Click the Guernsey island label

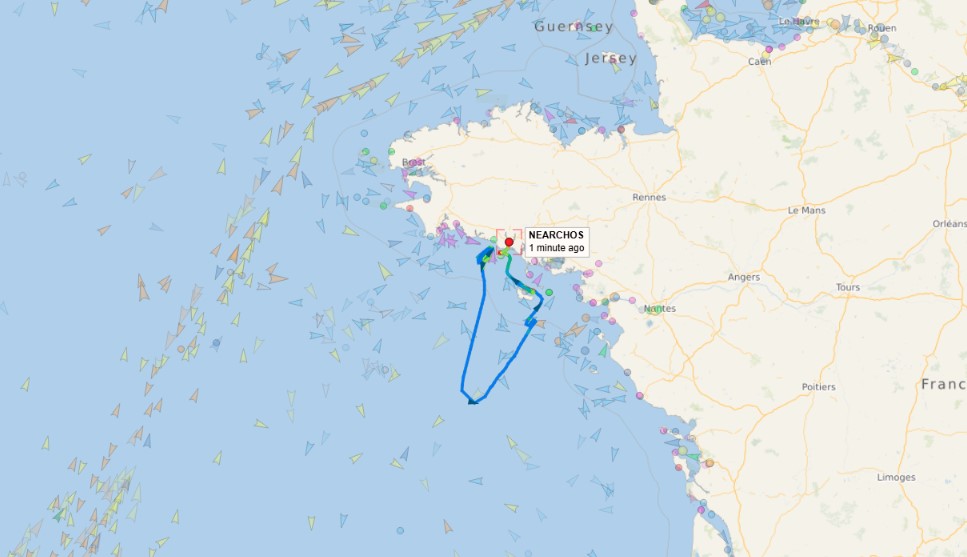(x=574, y=27)
